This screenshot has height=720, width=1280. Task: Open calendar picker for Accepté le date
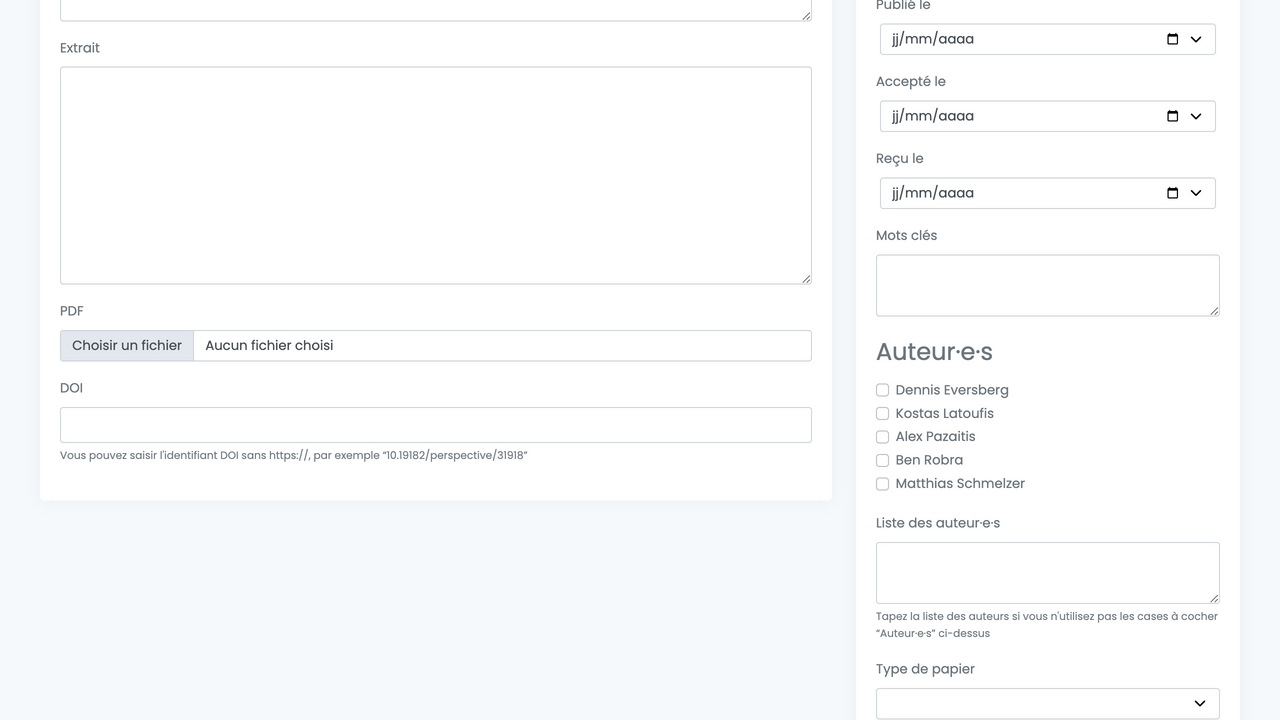coord(1172,116)
